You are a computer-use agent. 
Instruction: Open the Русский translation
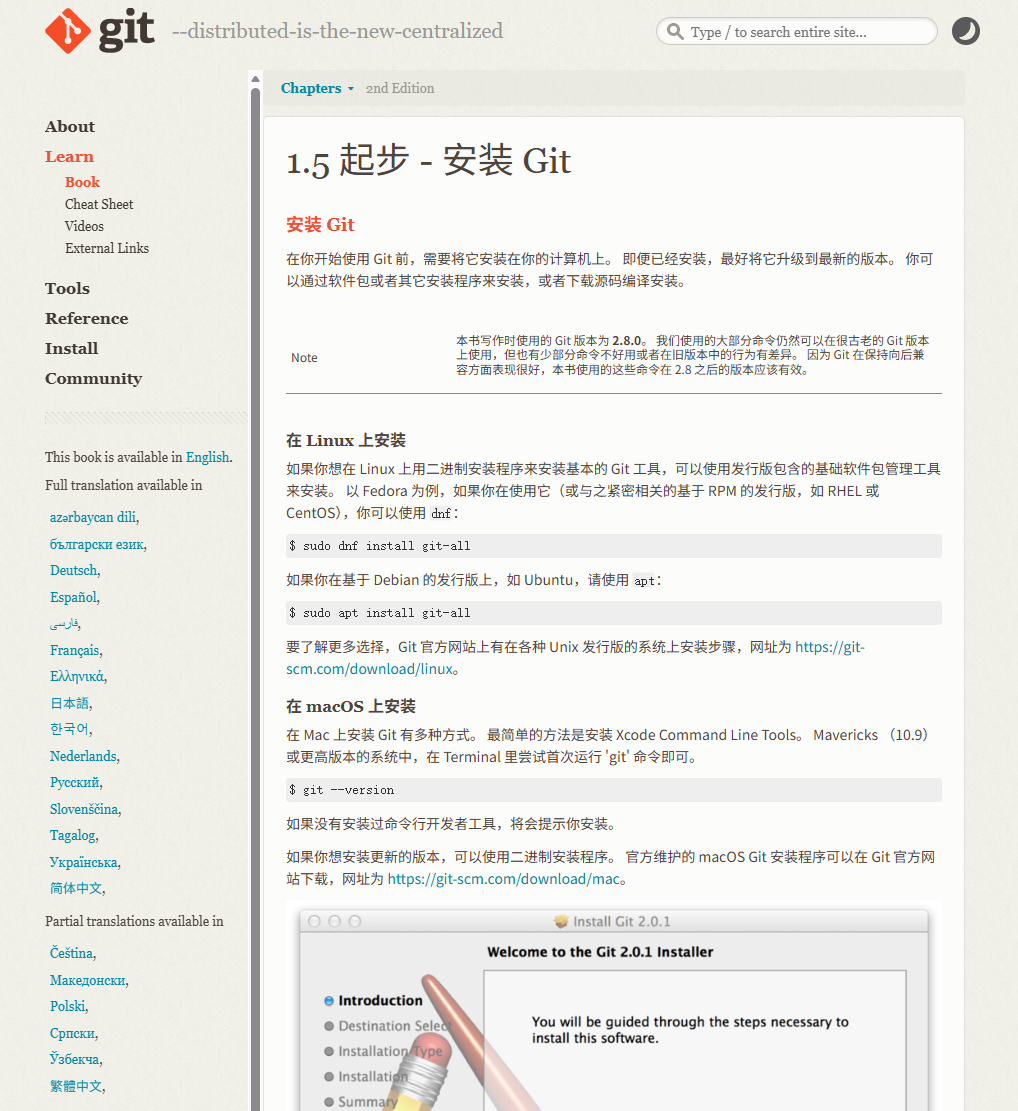tap(74, 782)
